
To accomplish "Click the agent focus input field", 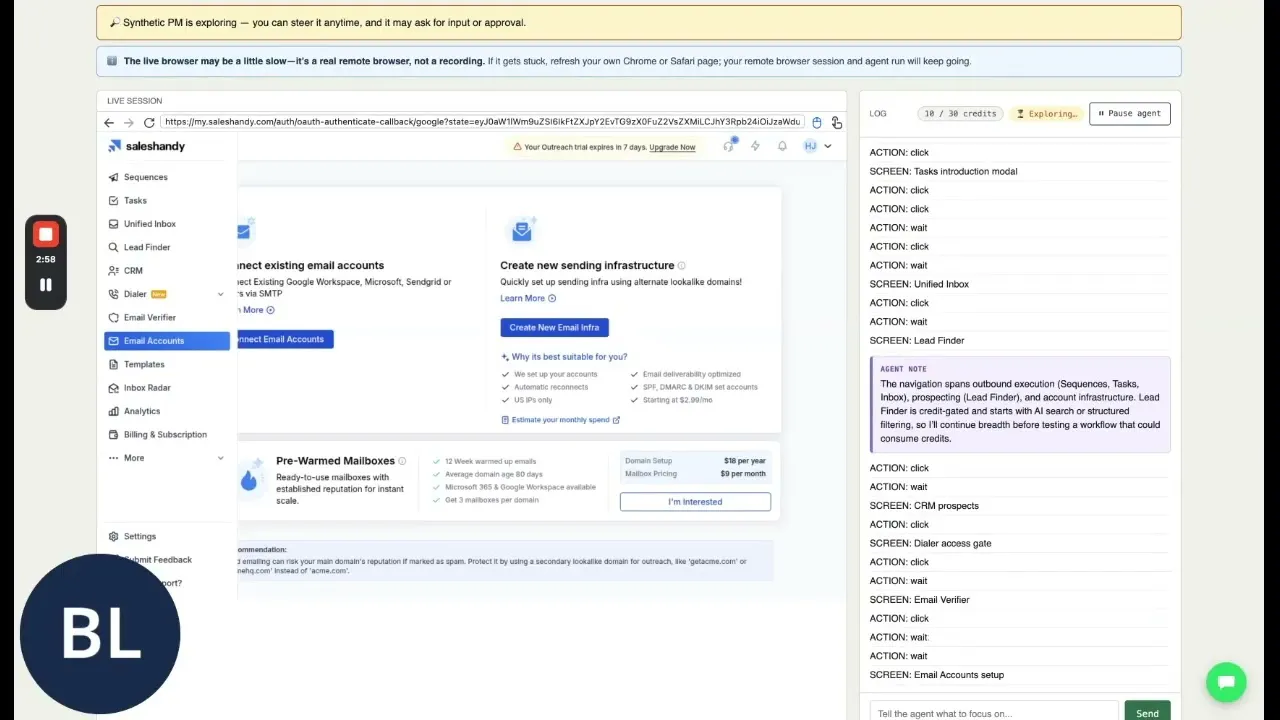I will [993, 713].
